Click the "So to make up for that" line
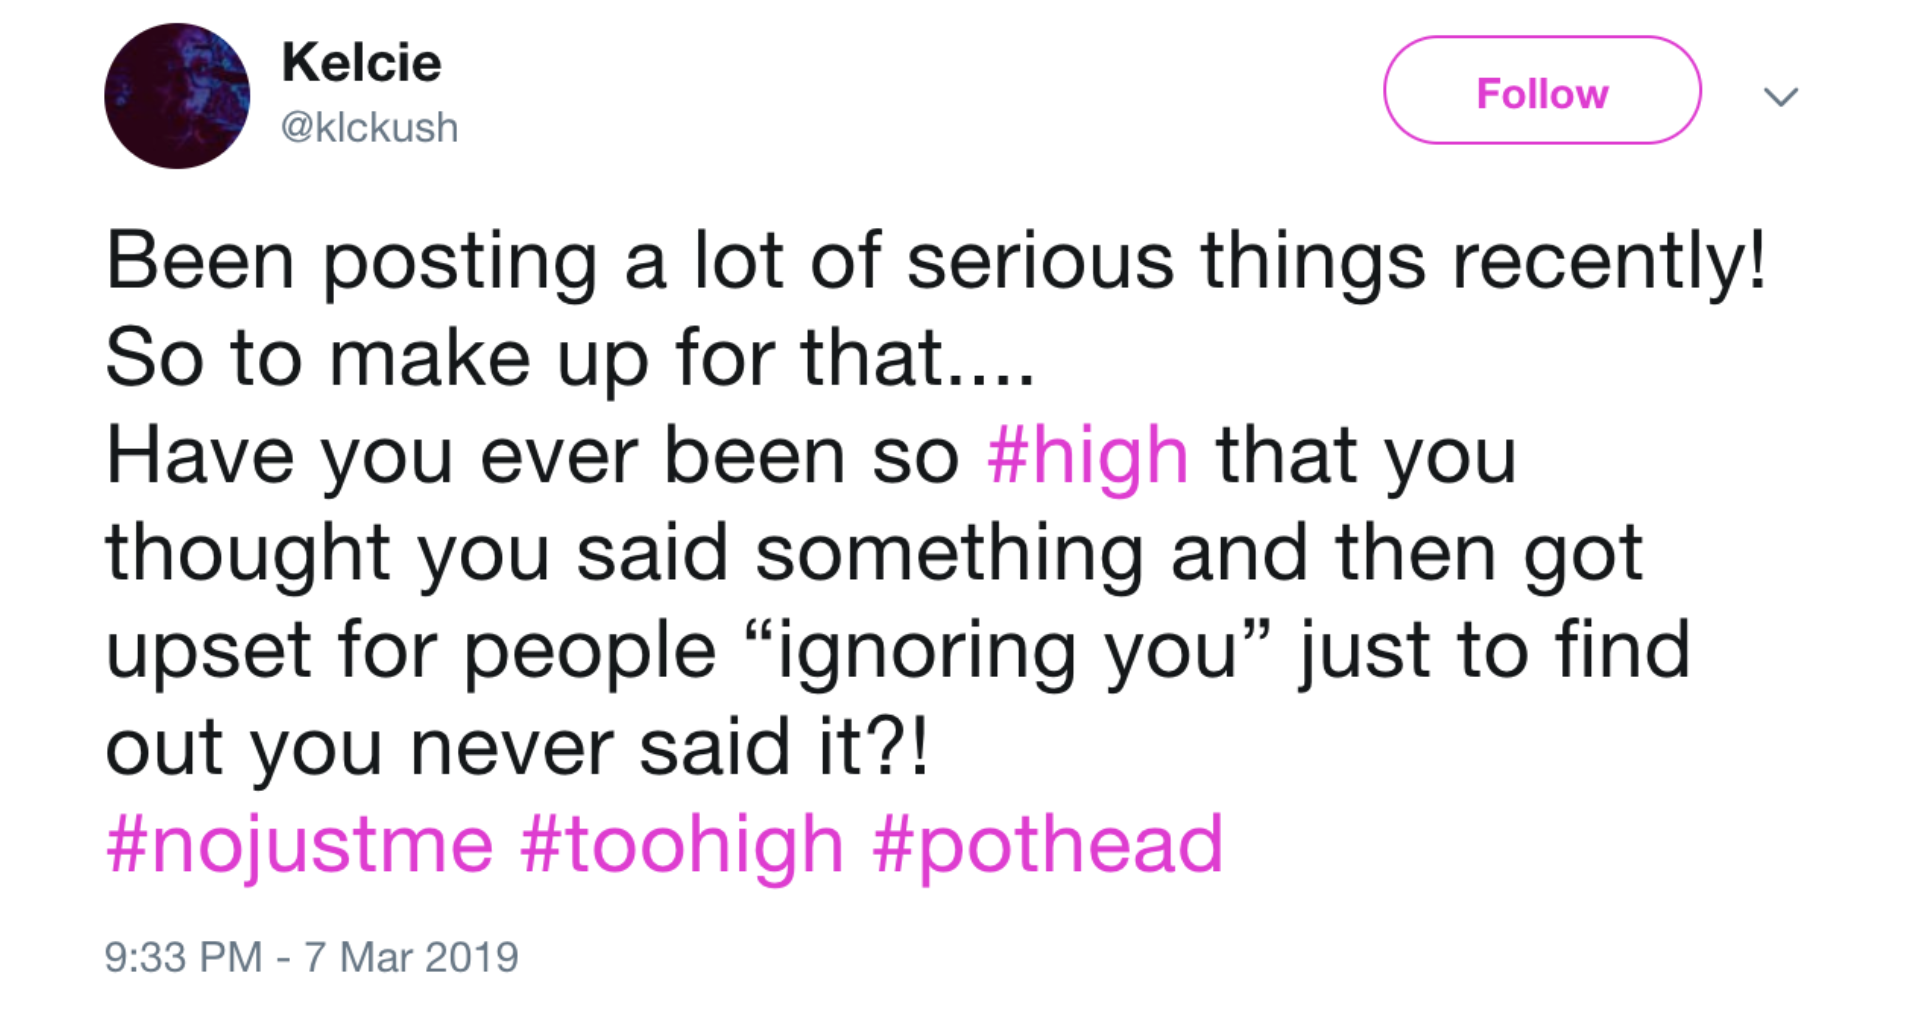 [570, 358]
